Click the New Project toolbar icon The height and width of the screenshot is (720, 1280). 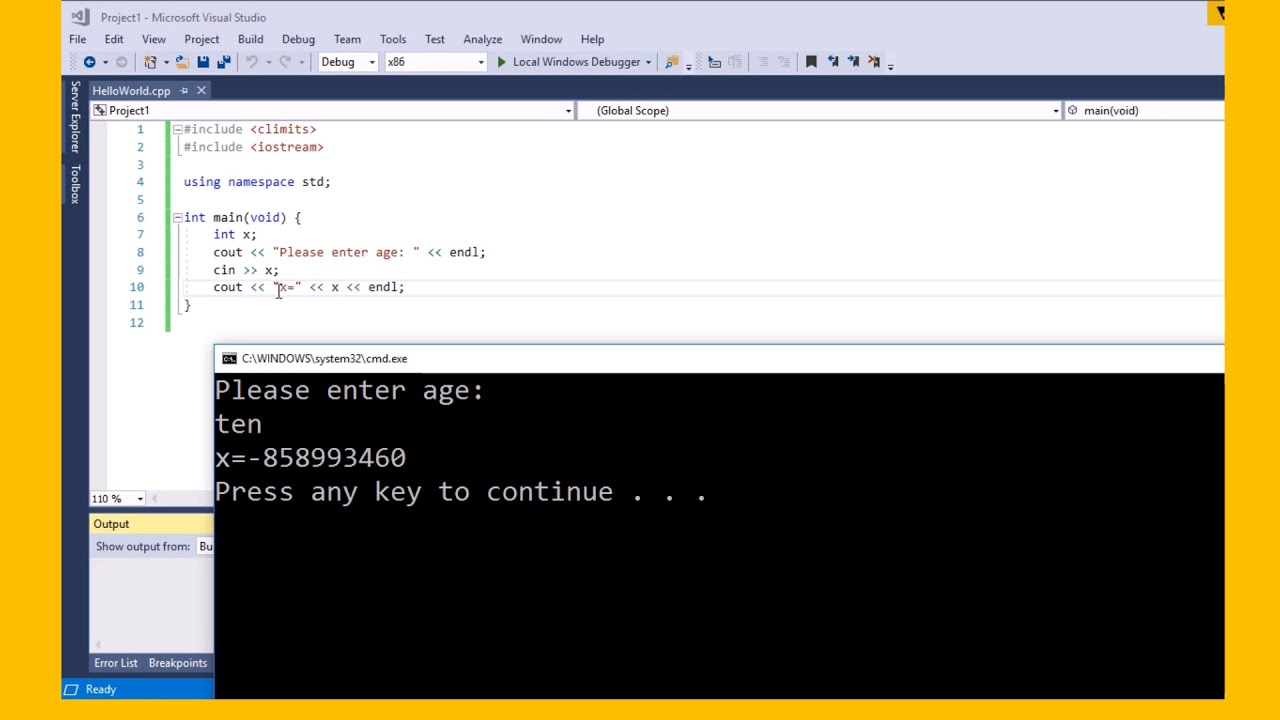[150, 62]
